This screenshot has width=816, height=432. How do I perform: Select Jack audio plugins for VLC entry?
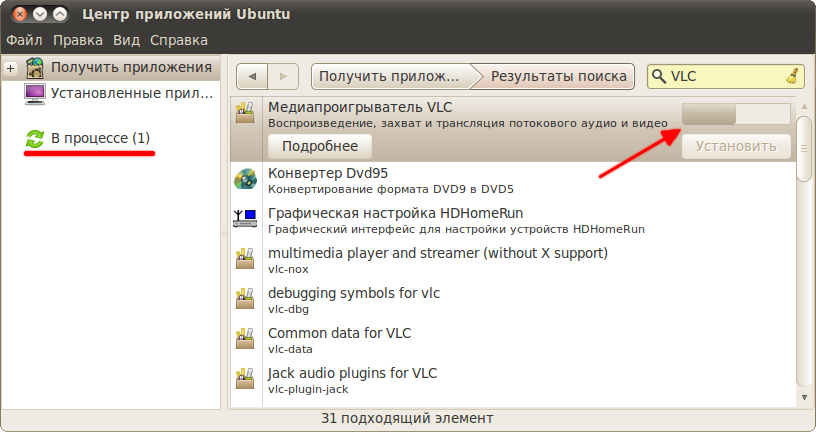[x=513, y=380]
